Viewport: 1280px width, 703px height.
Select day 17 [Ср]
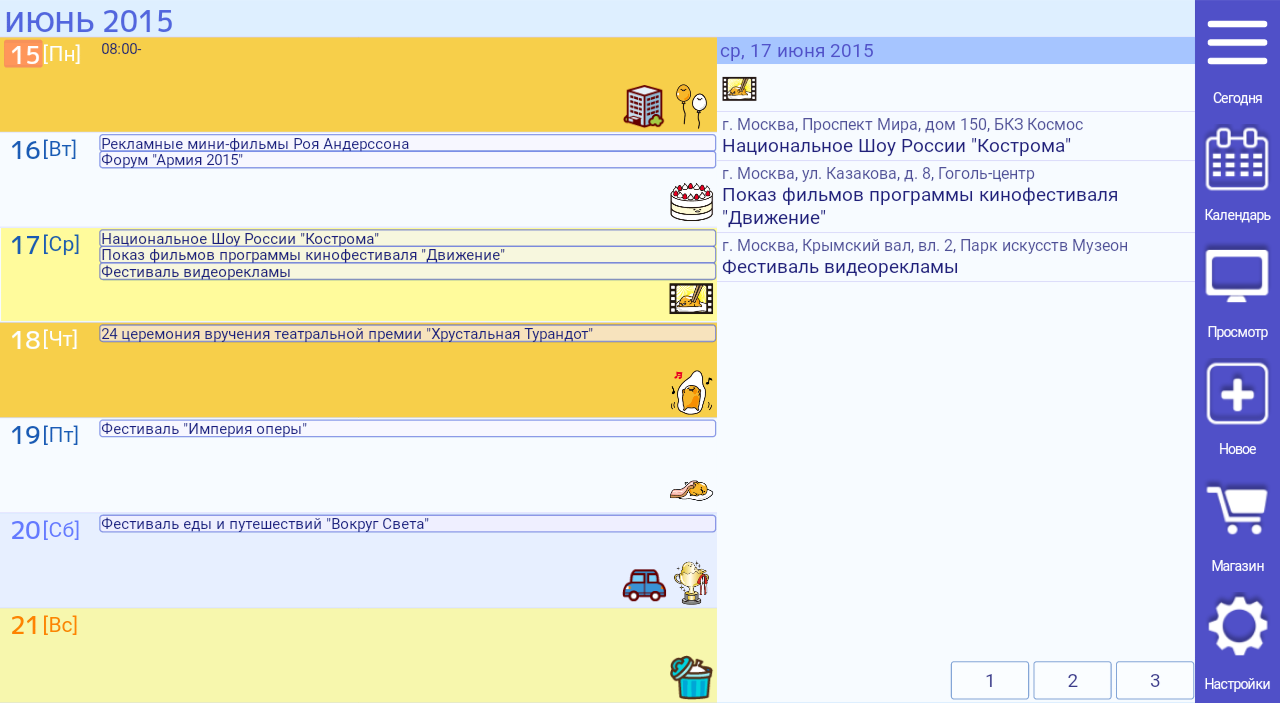45,245
